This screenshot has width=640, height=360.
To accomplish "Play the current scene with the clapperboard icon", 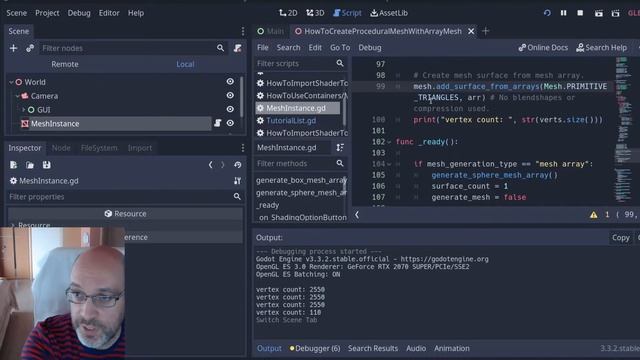I will click(598, 13).
